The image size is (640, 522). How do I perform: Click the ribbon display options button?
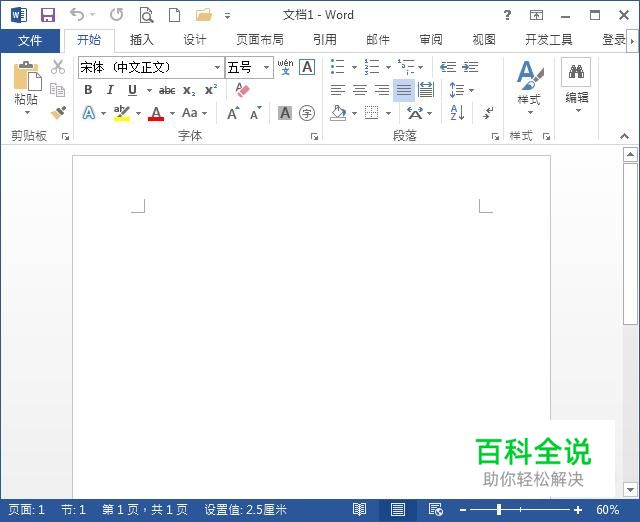[536, 16]
